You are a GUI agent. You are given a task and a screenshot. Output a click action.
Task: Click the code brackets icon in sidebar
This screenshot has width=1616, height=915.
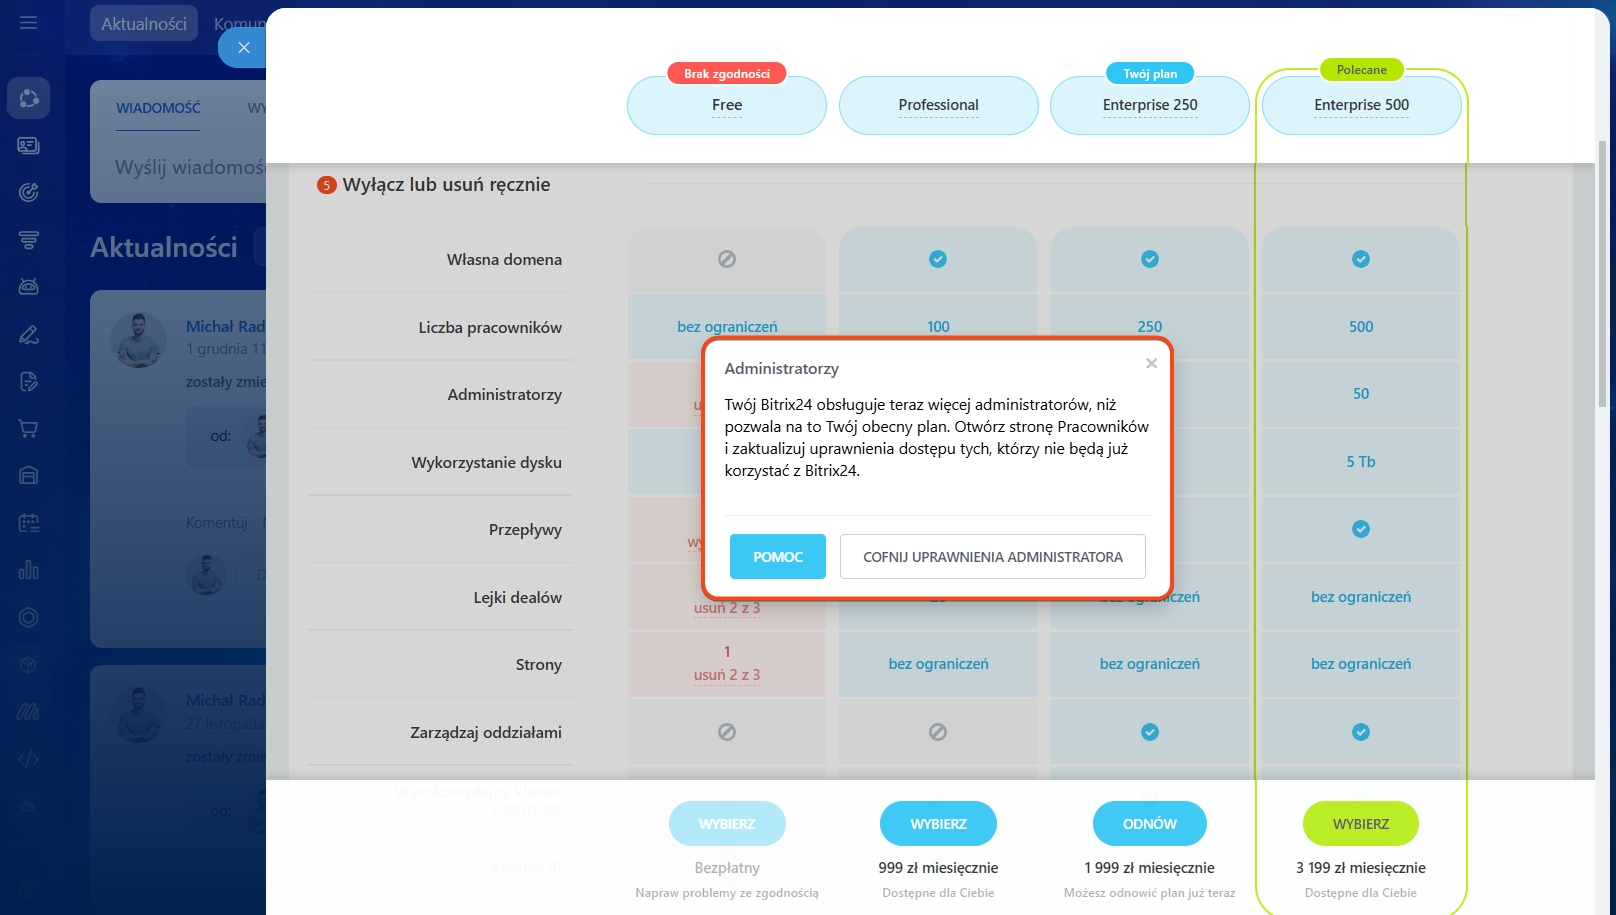coord(28,759)
